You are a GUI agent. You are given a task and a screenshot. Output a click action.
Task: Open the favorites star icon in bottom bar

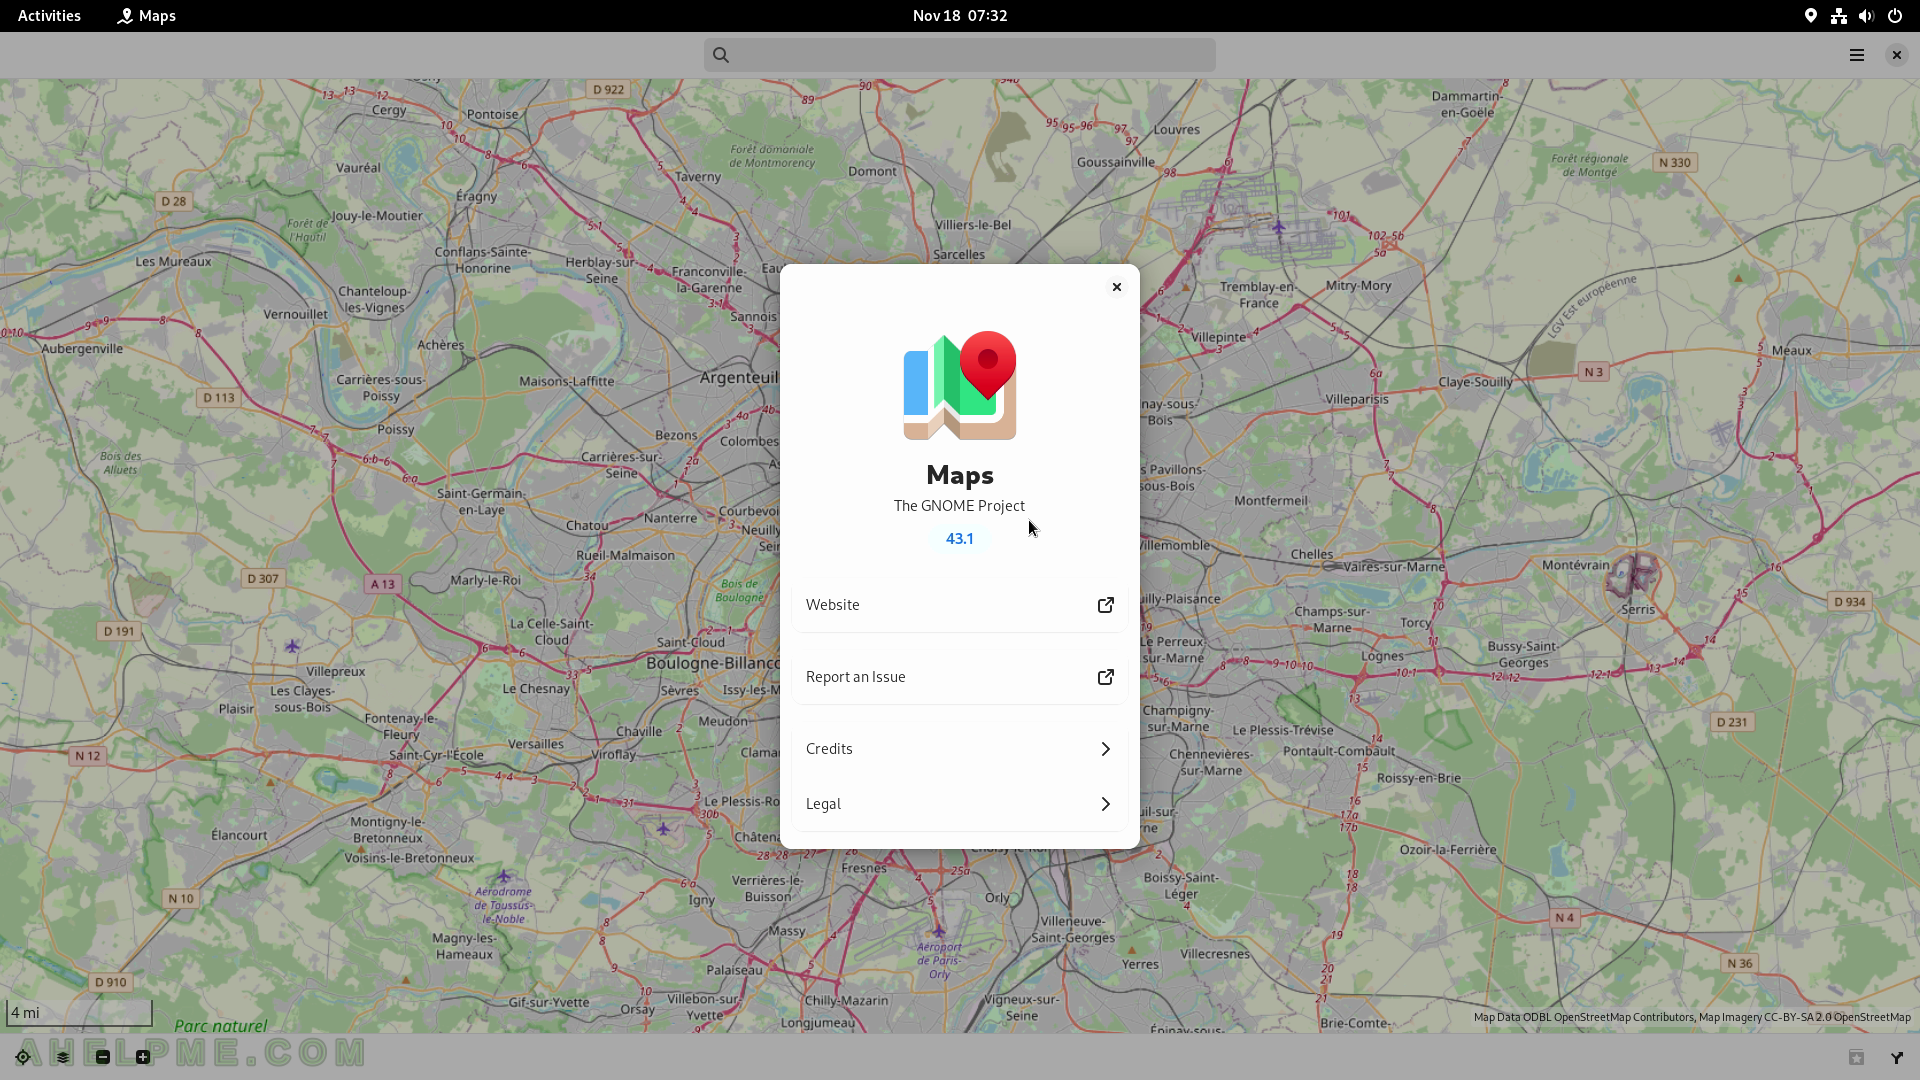tap(1857, 1057)
